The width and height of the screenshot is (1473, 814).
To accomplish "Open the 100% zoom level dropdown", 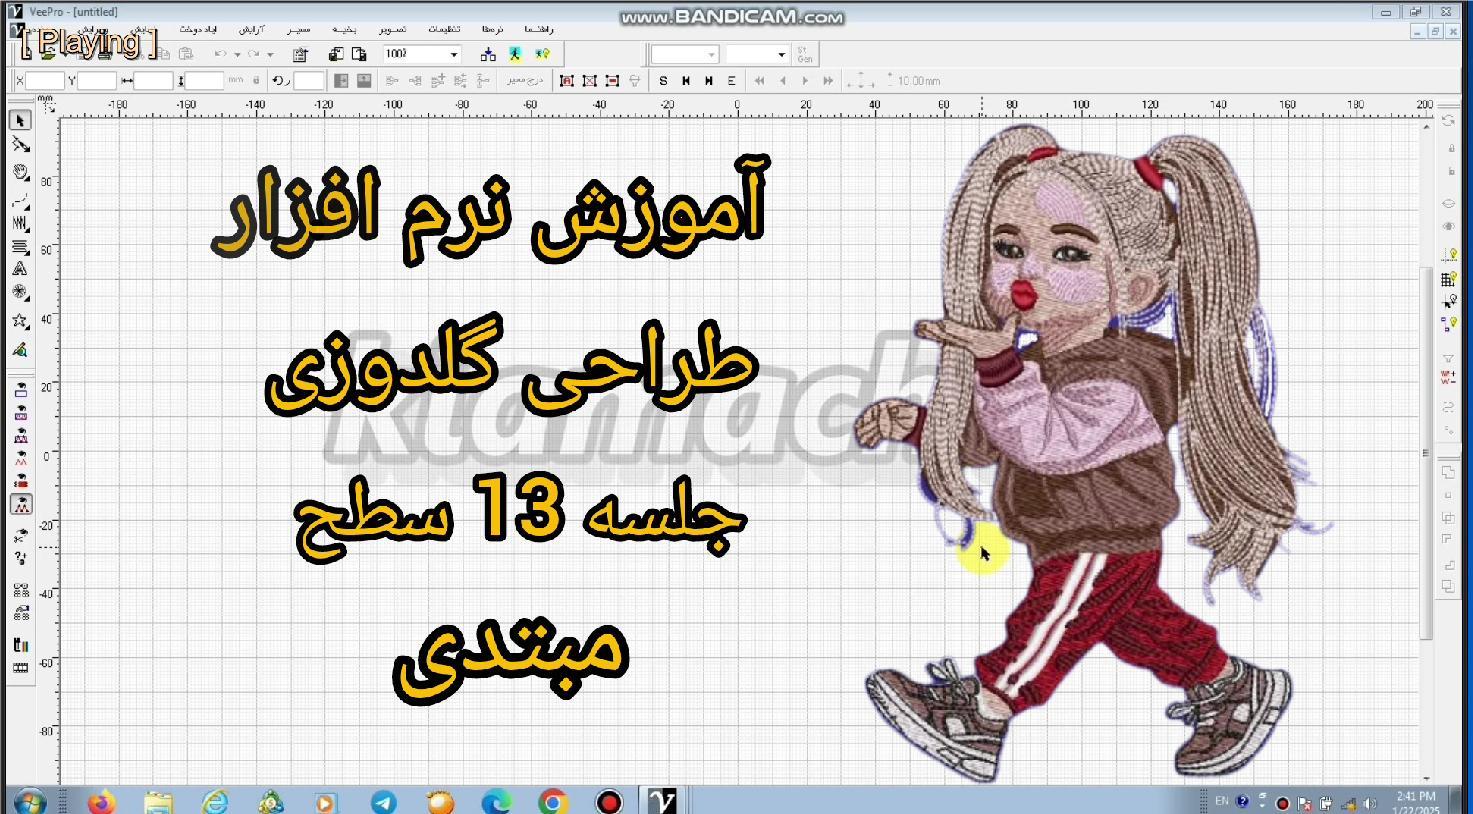I will point(453,54).
